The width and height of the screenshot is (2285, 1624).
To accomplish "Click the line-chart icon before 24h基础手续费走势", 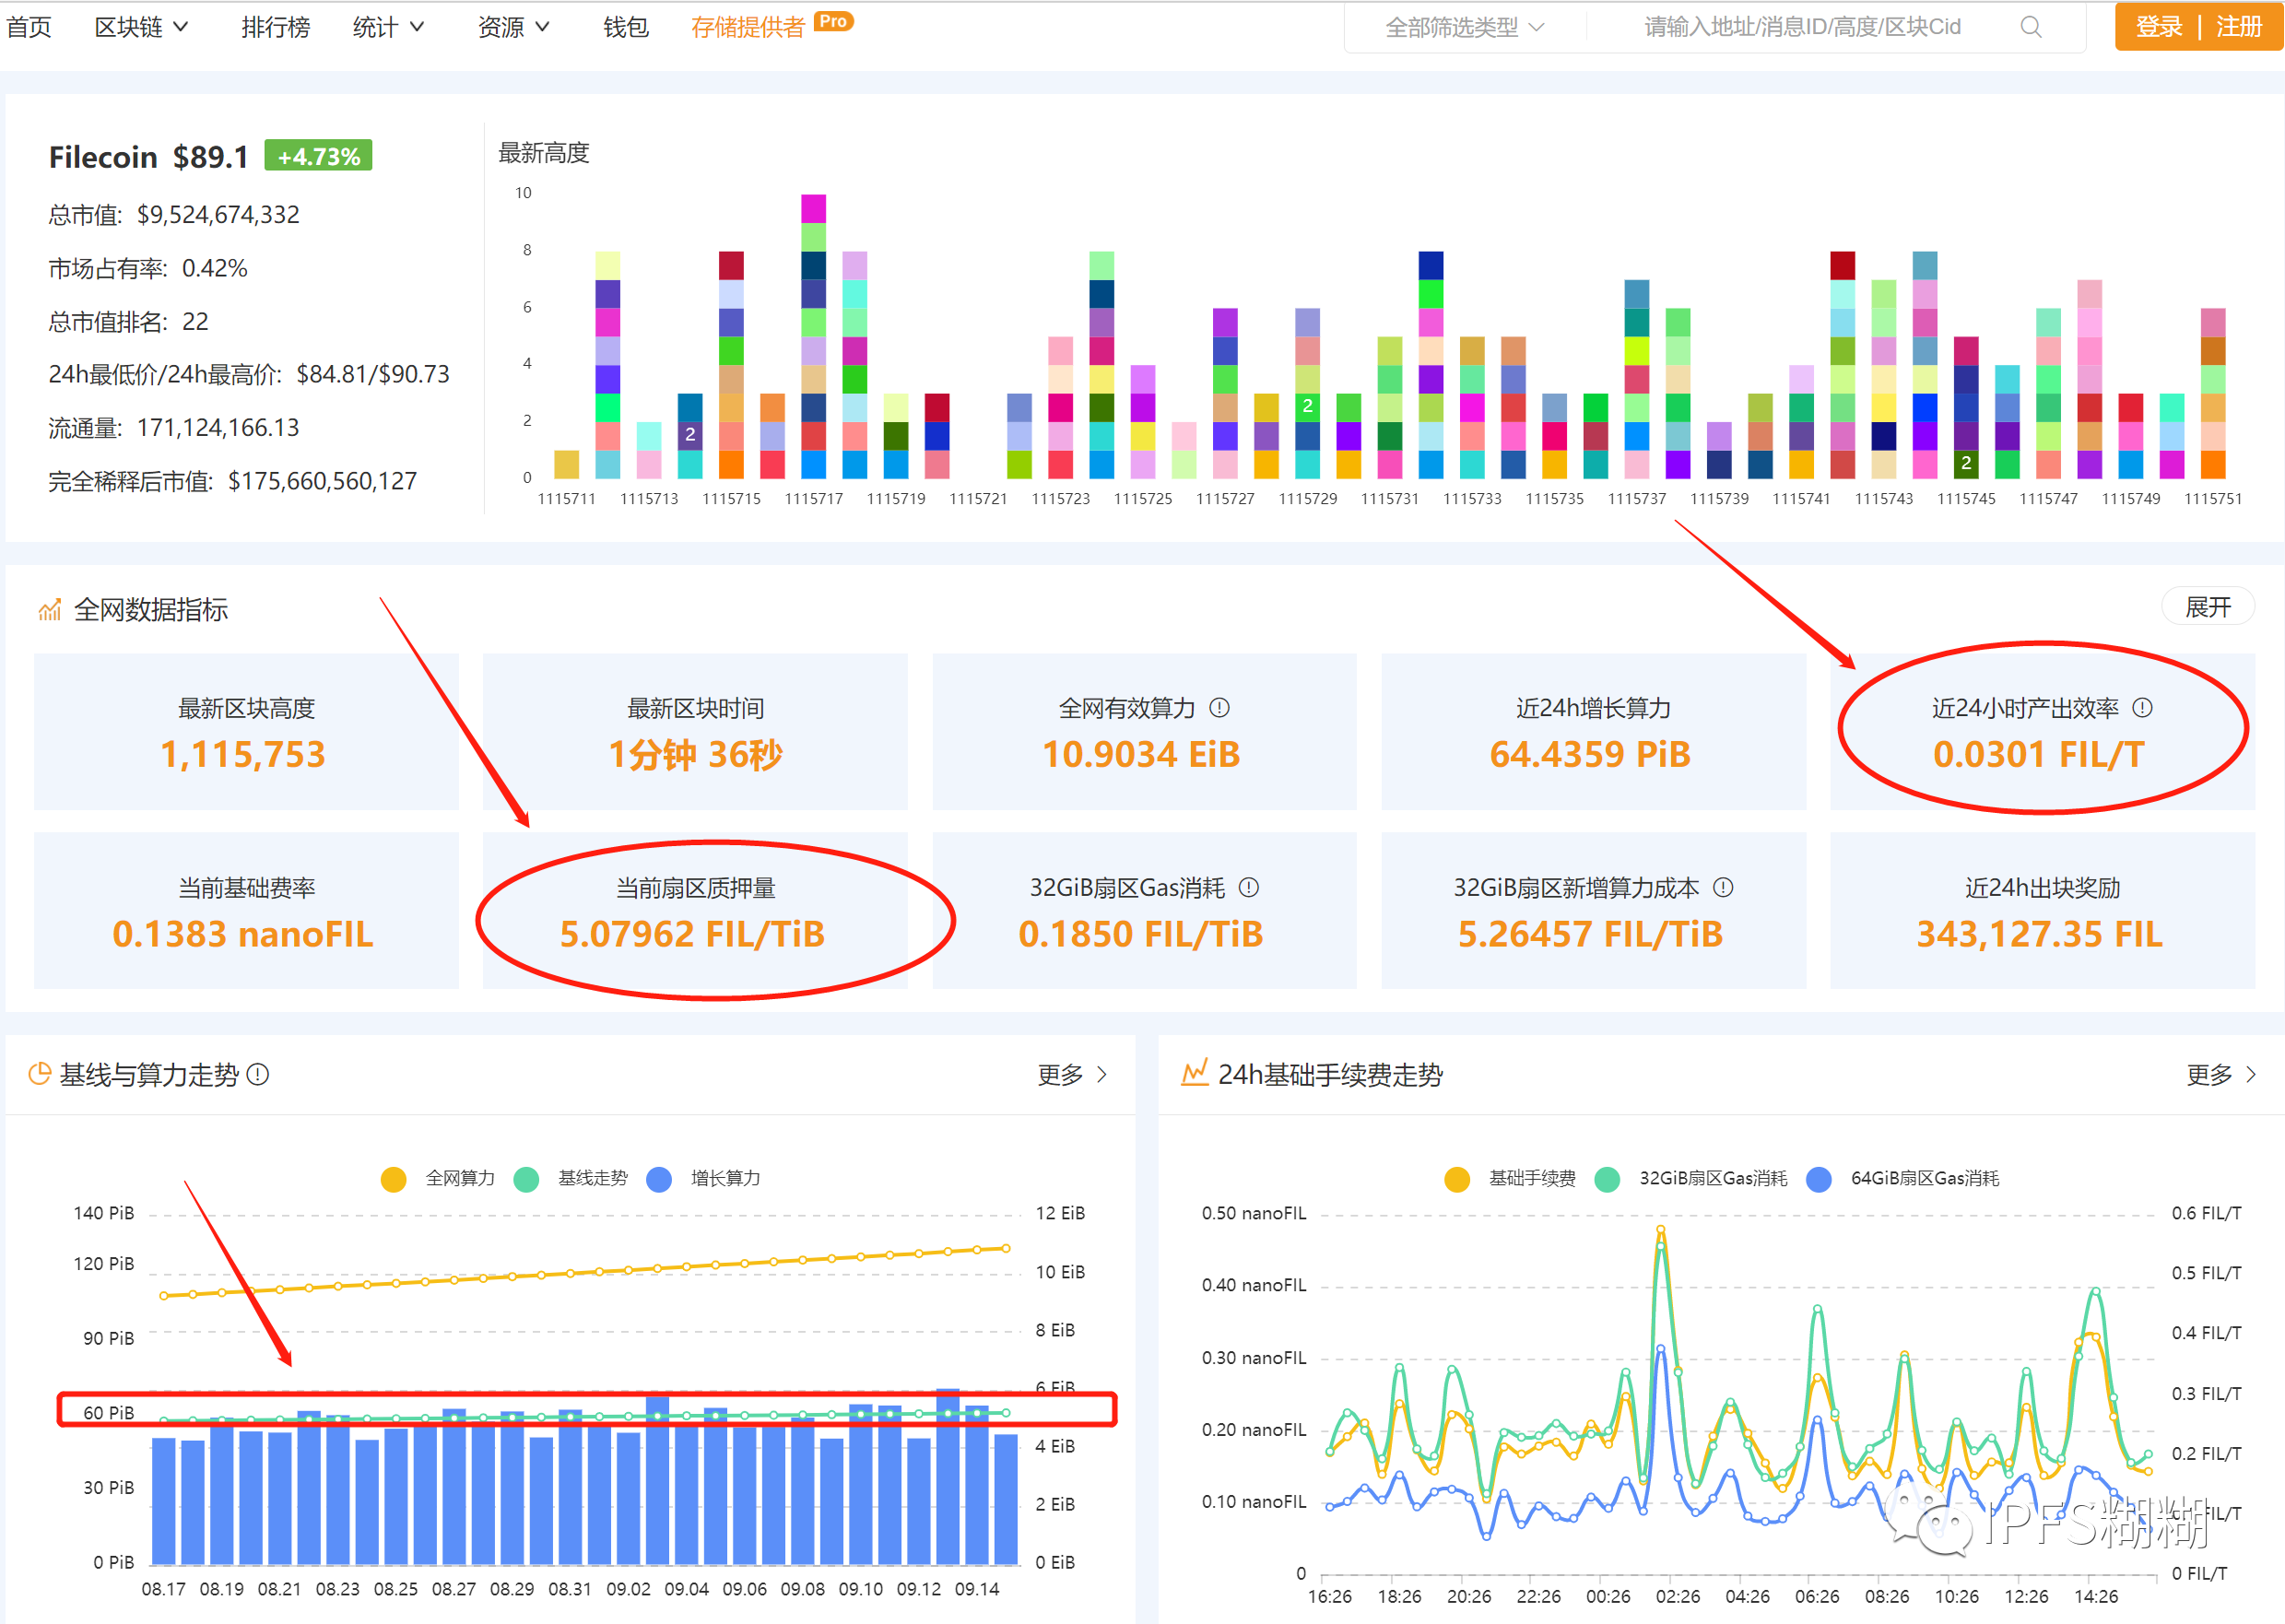I will tap(1195, 1073).
